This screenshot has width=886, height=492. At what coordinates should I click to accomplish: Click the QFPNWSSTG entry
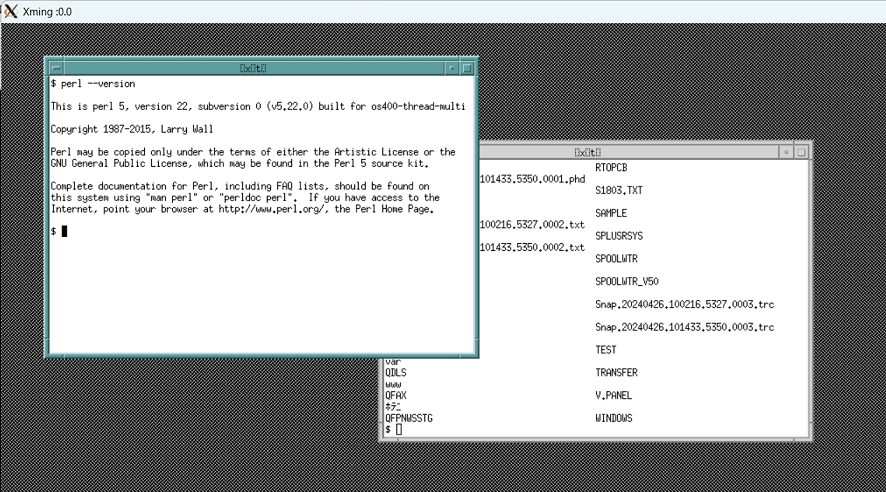click(x=409, y=418)
